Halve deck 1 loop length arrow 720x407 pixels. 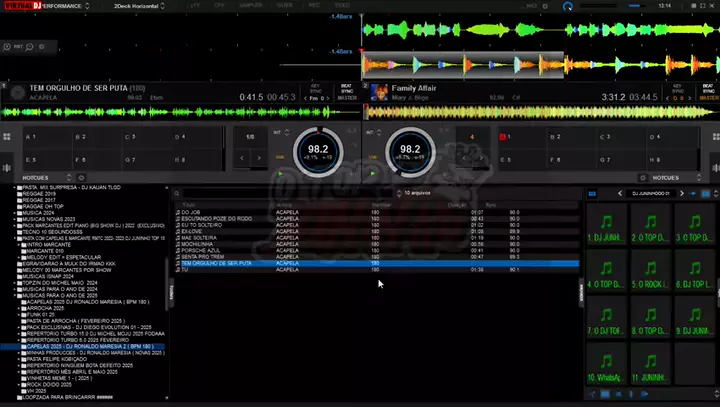tap(242, 158)
